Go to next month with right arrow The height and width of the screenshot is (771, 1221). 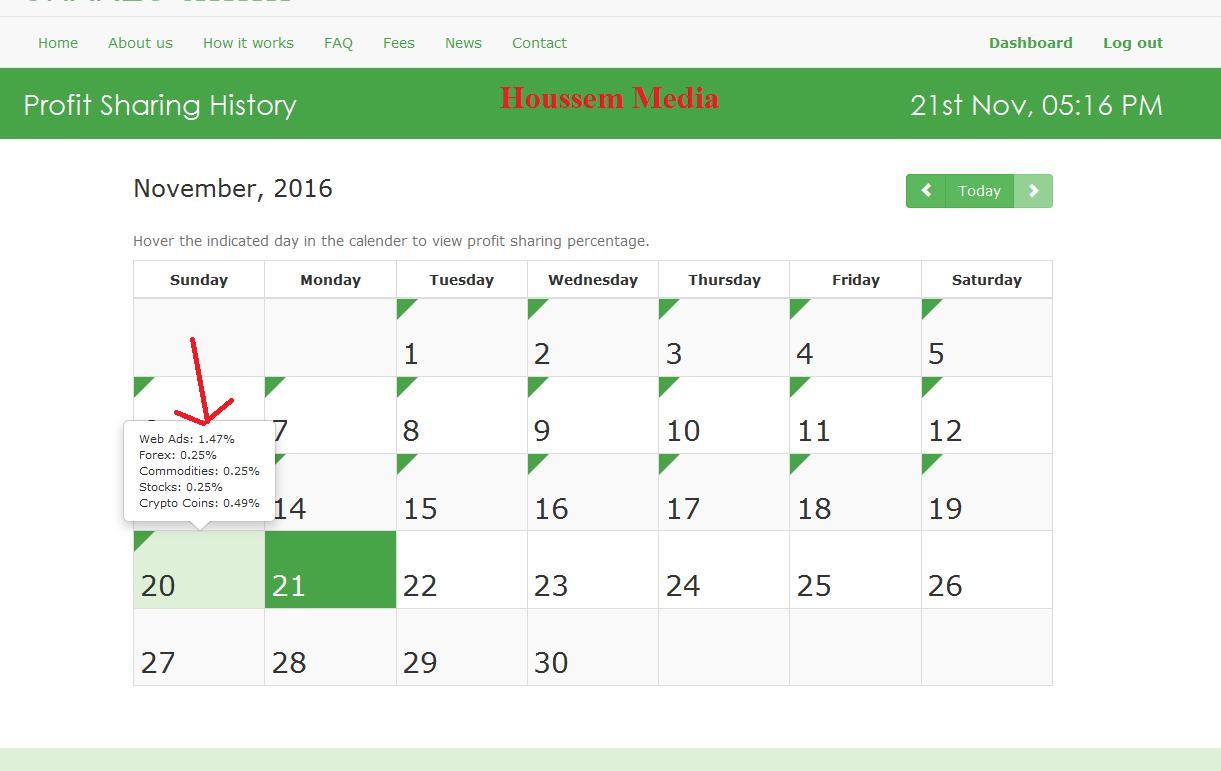click(x=1033, y=191)
